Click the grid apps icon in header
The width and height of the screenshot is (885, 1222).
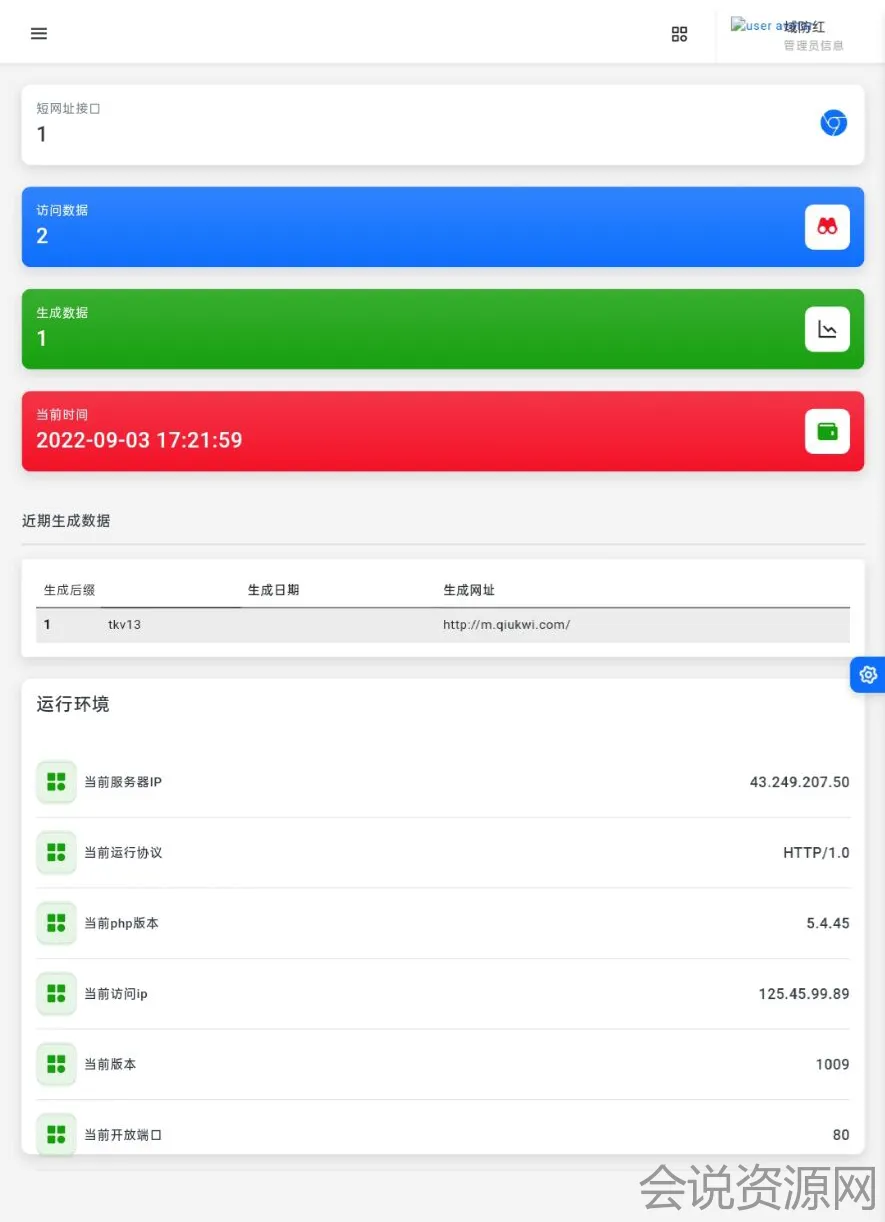coord(679,35)
